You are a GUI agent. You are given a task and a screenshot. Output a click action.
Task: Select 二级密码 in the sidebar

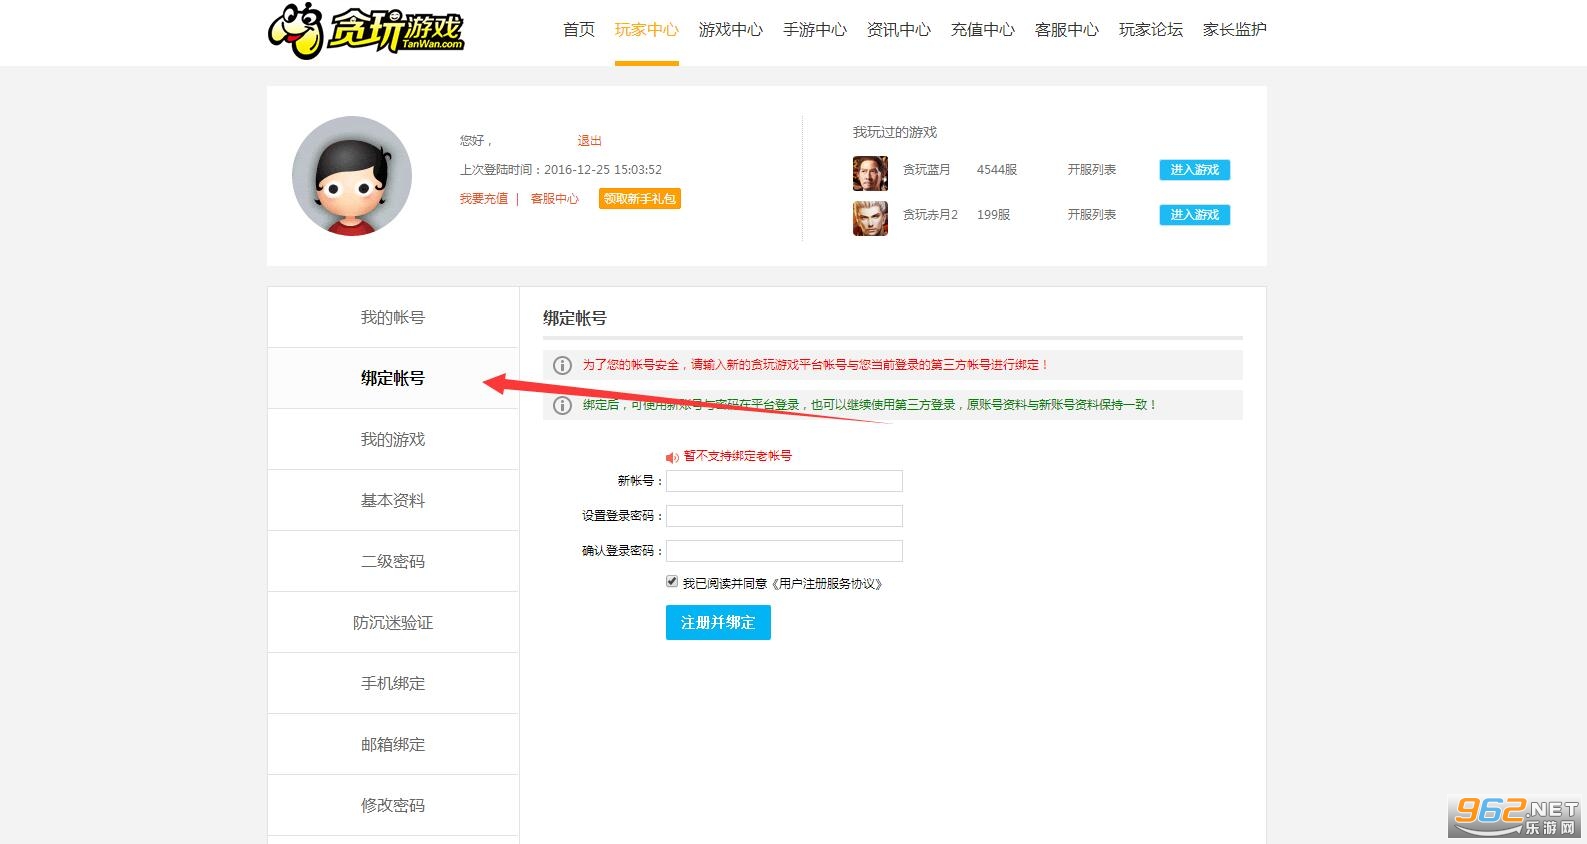click(x=393, y=561)
